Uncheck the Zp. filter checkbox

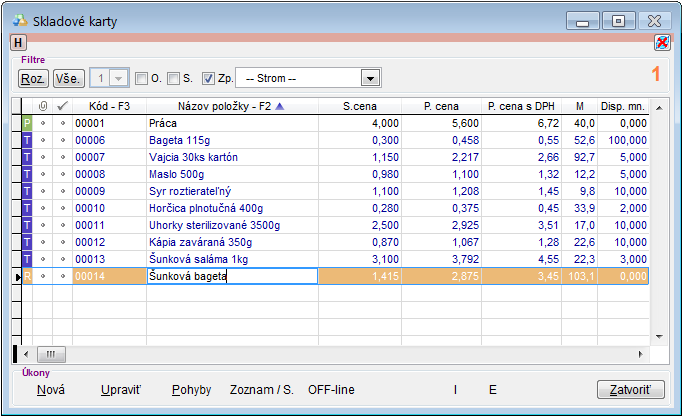click(208, 79)
